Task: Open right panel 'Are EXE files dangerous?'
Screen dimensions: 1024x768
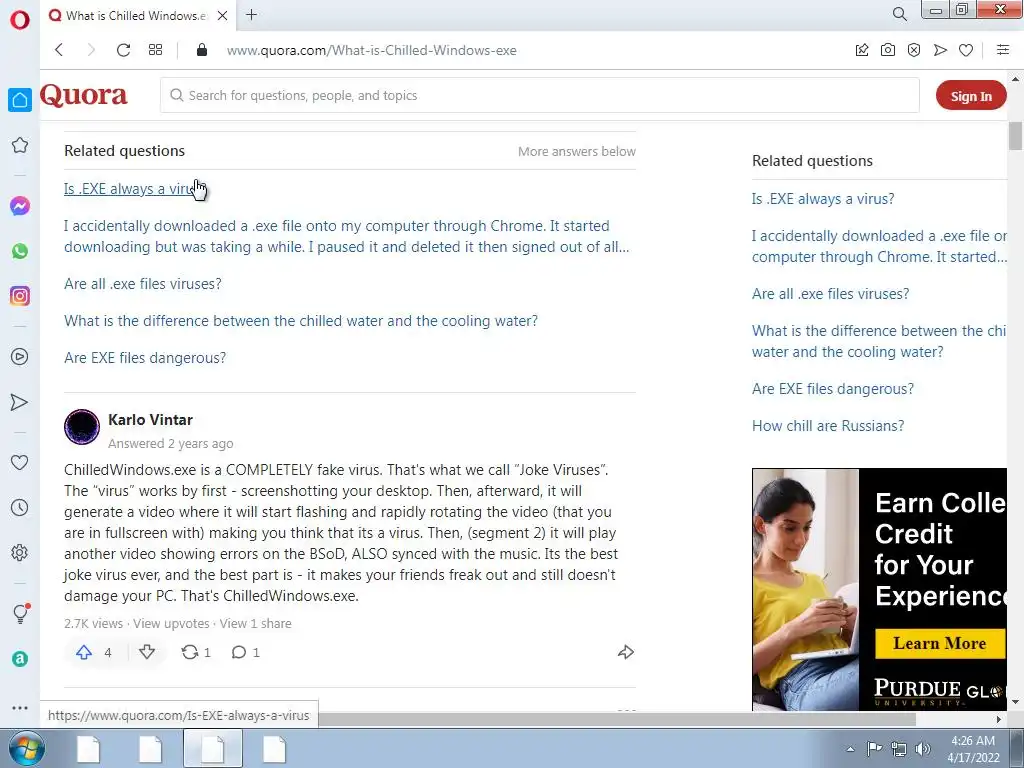Action: [833, 389]
